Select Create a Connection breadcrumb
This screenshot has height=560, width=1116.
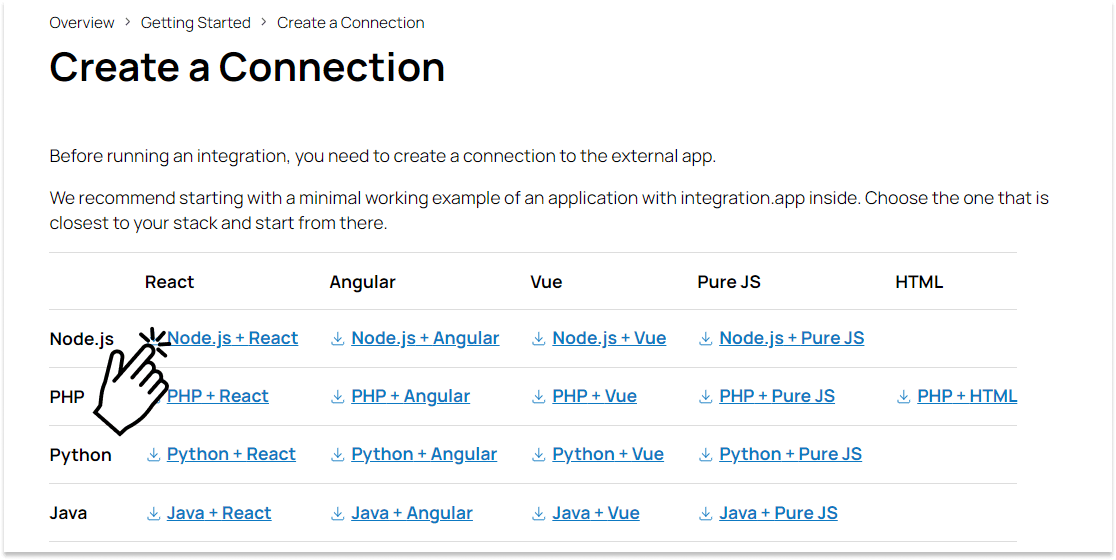(351, 23)
